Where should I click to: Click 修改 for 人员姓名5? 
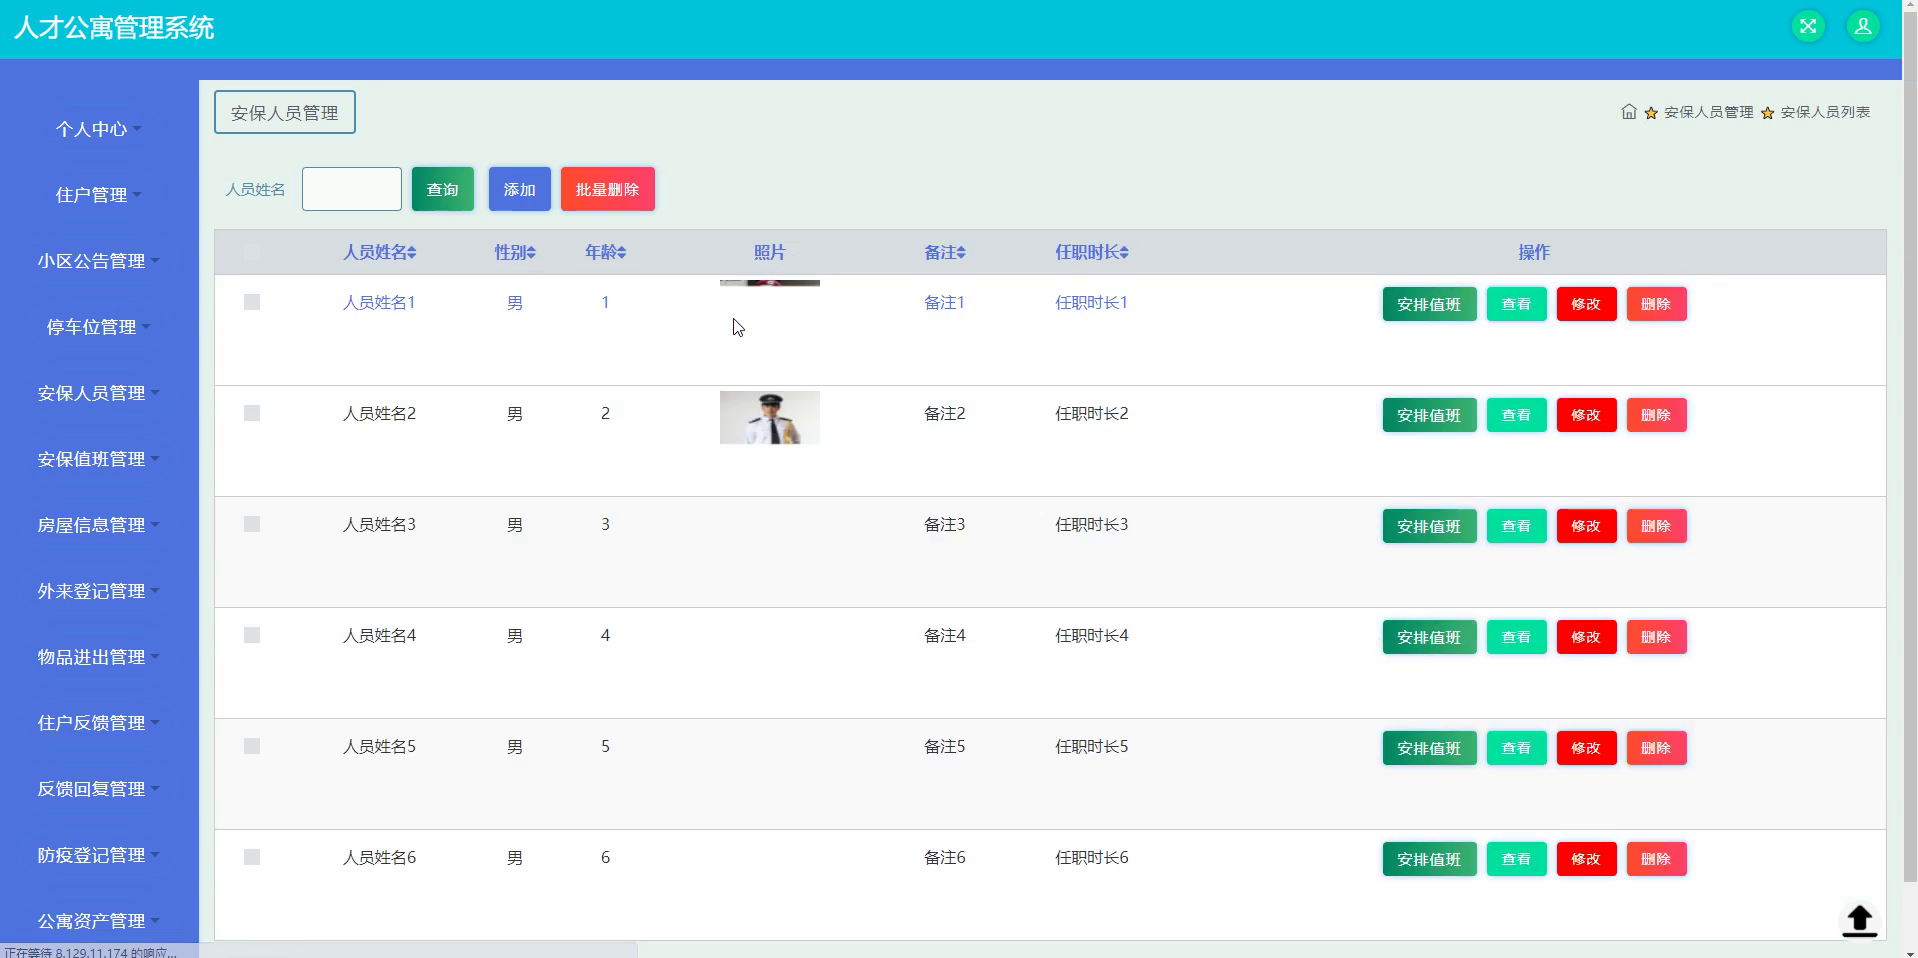point(1587,748)
